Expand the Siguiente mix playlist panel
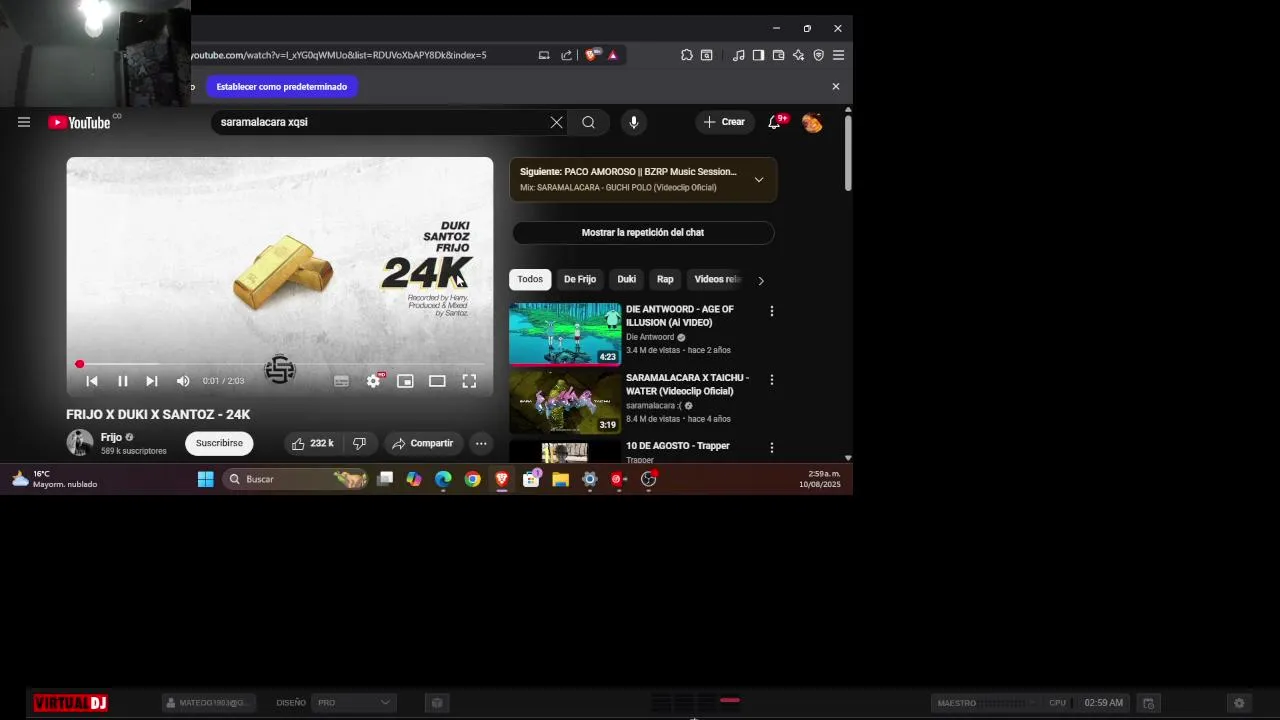Screen dimensions: 1280x720 tap(758, 180)
